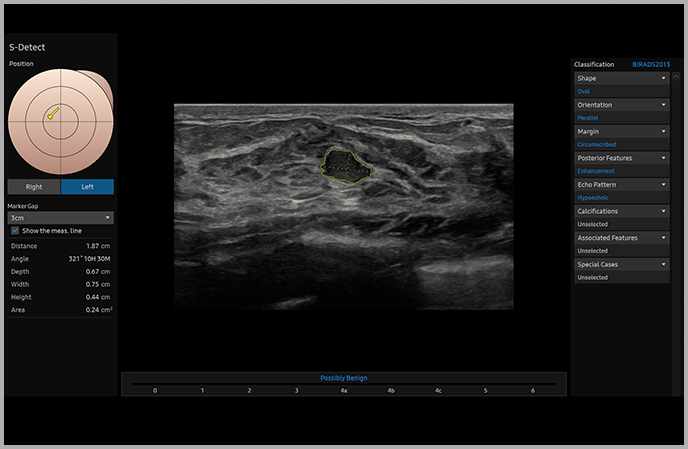This screenshot has height=449, width=688.
Task: Select the Right breast button
Action: (33, 186)
